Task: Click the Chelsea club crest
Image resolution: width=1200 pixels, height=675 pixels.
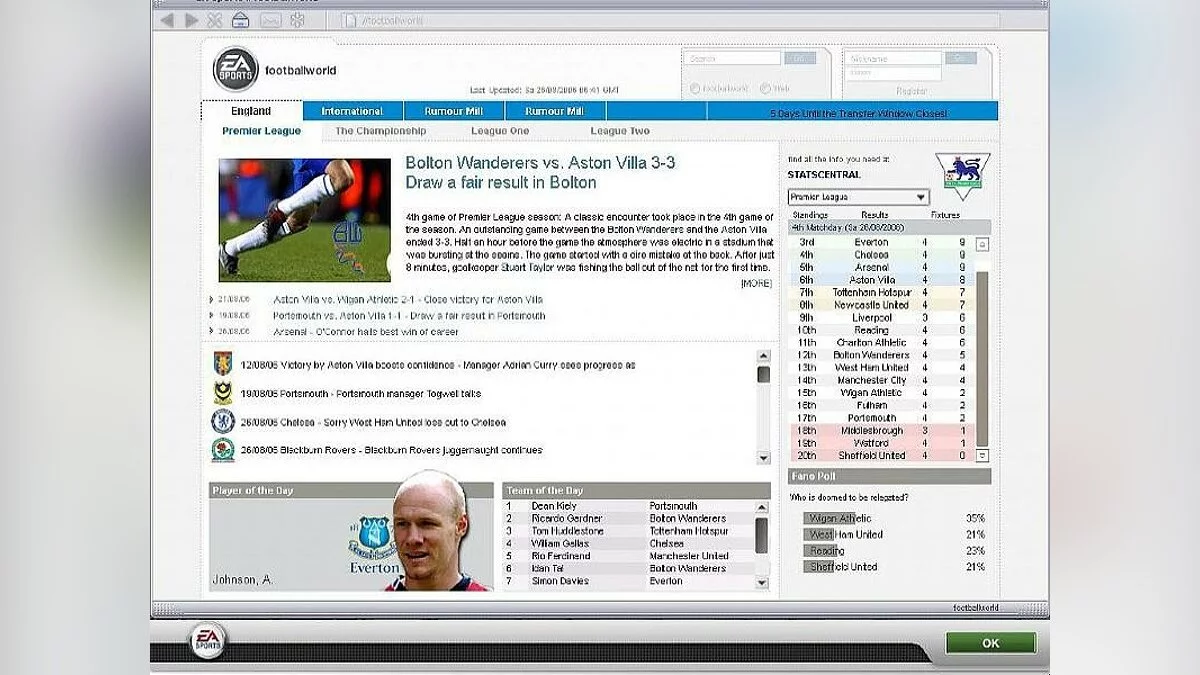Action: tap(222, 421)
